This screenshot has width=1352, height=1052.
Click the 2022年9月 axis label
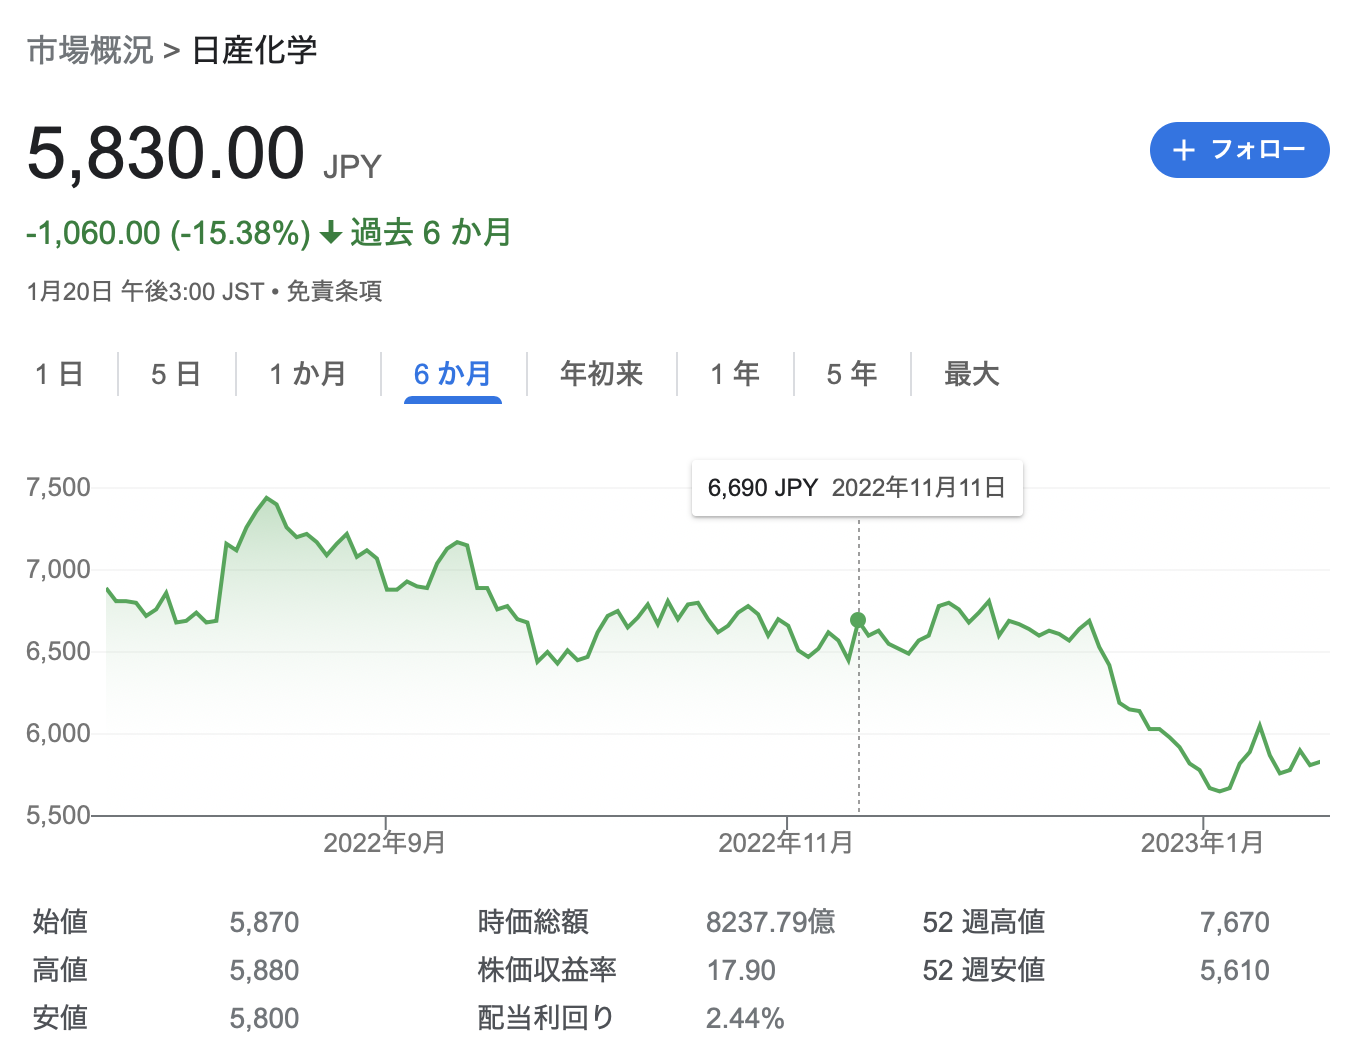[x=384, y=843]
